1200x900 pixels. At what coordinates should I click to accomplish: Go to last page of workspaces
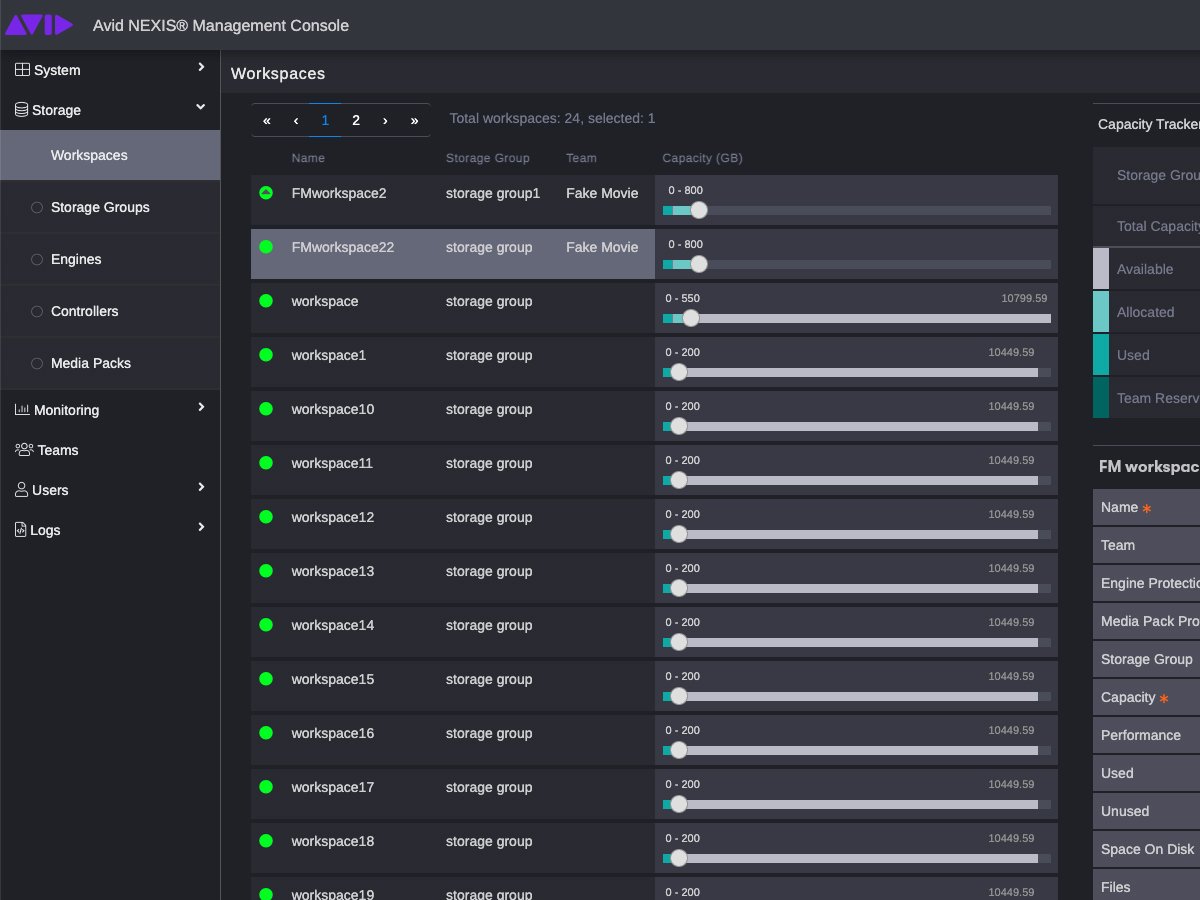pos(414,120)
